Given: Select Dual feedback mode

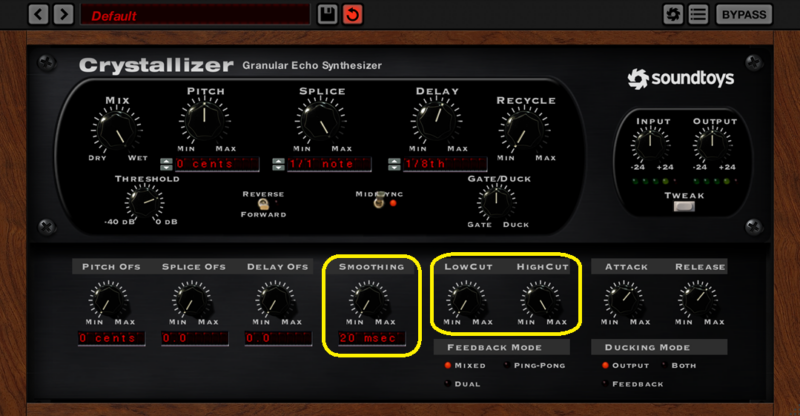Looking at the screenshot, I should click(x=462, y=384).
